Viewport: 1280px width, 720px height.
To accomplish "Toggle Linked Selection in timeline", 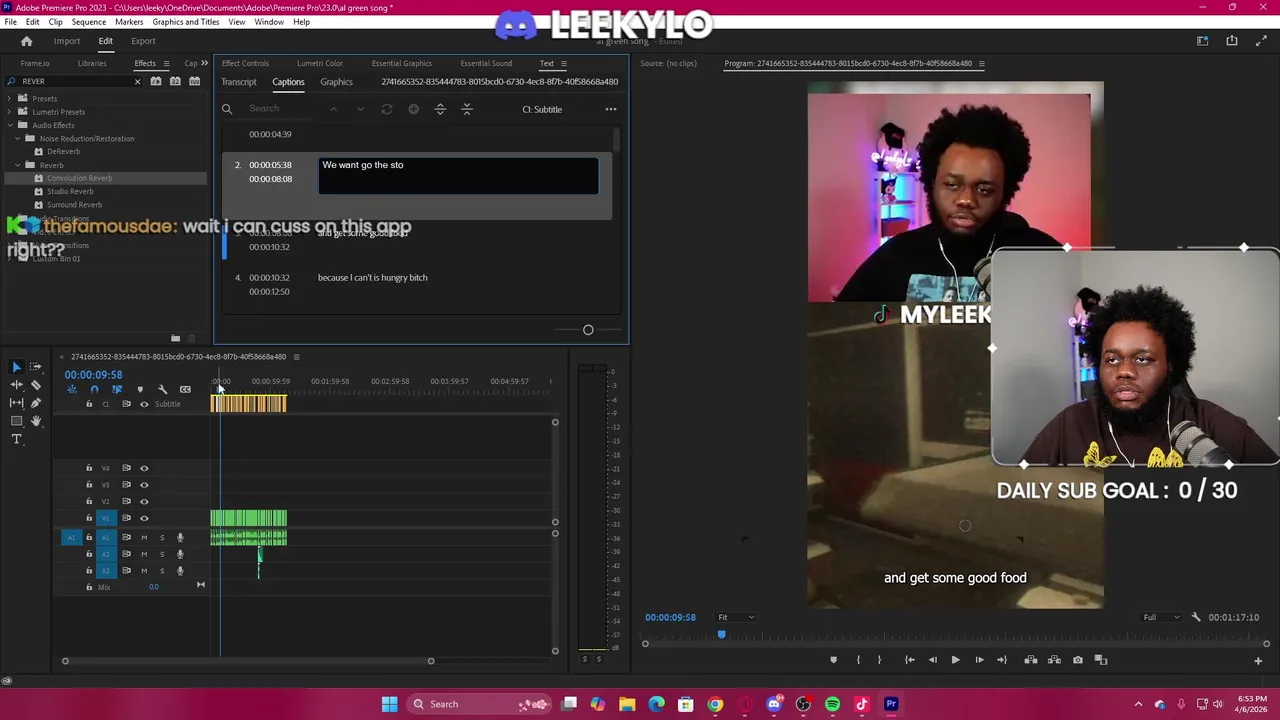I will (x=117, y=390).
